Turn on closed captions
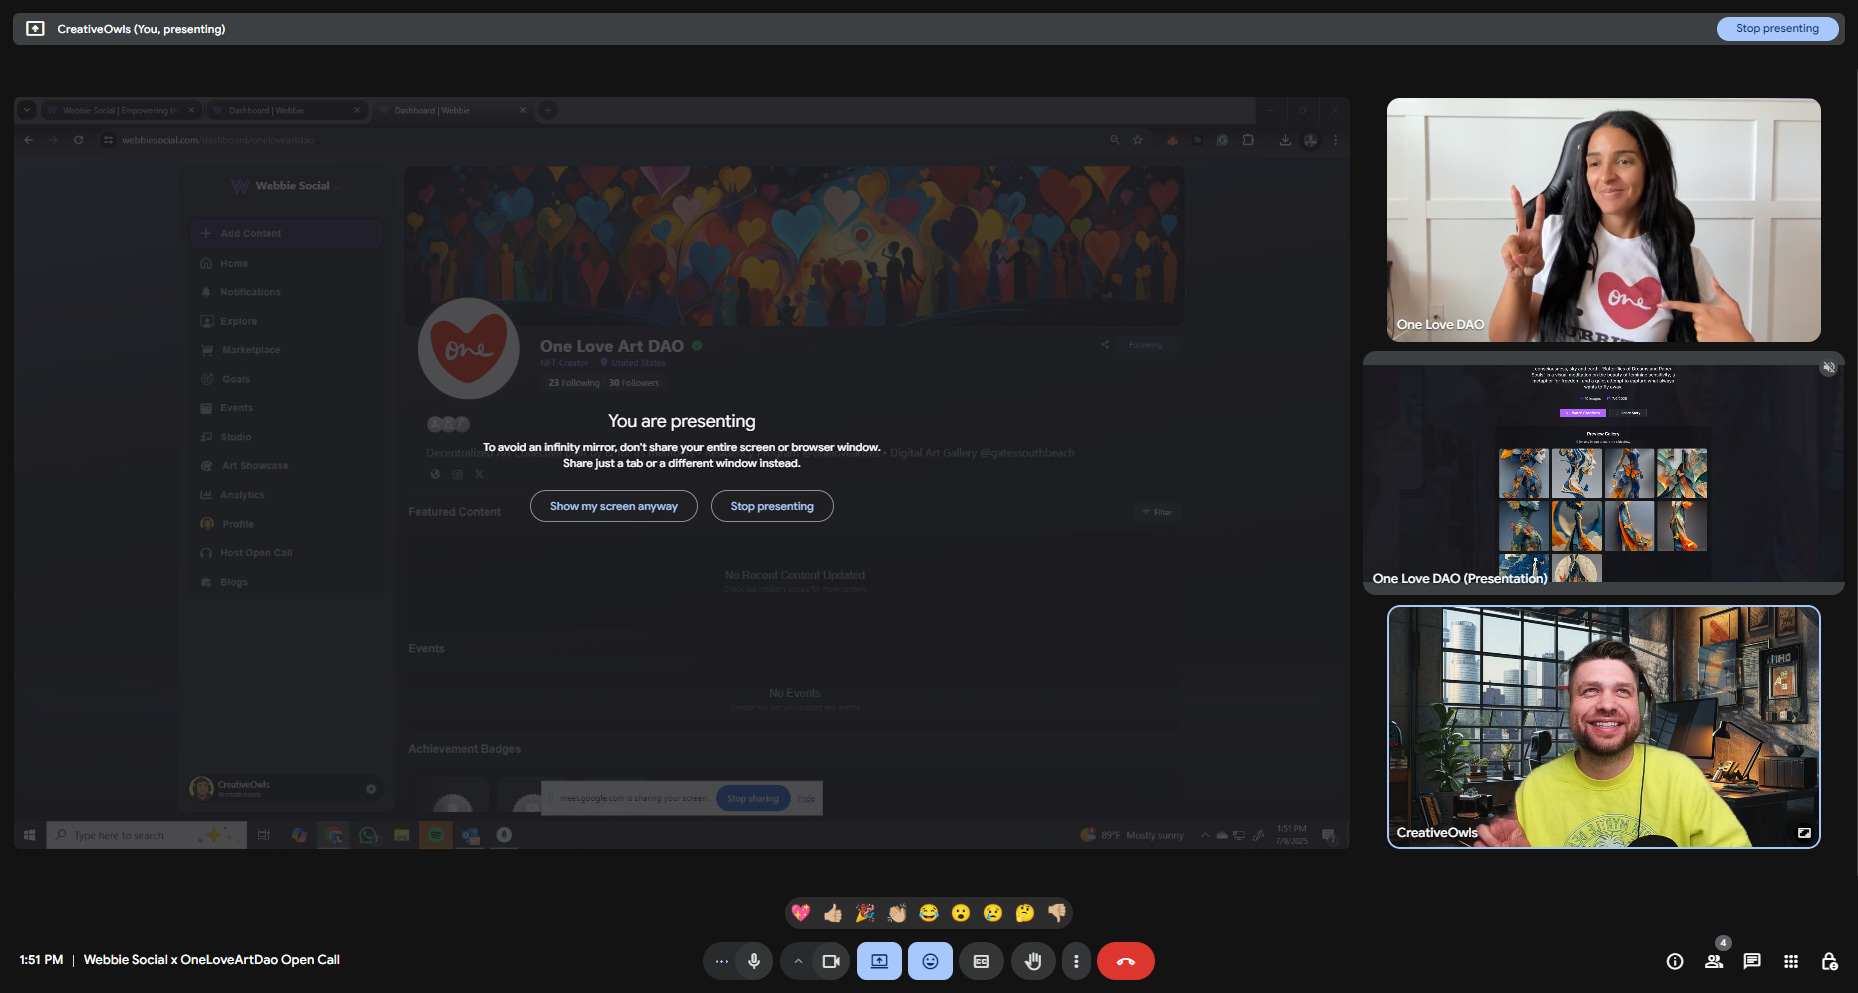Image resolution: width=1858 pixels, height=993 pixels. point(981,961)
